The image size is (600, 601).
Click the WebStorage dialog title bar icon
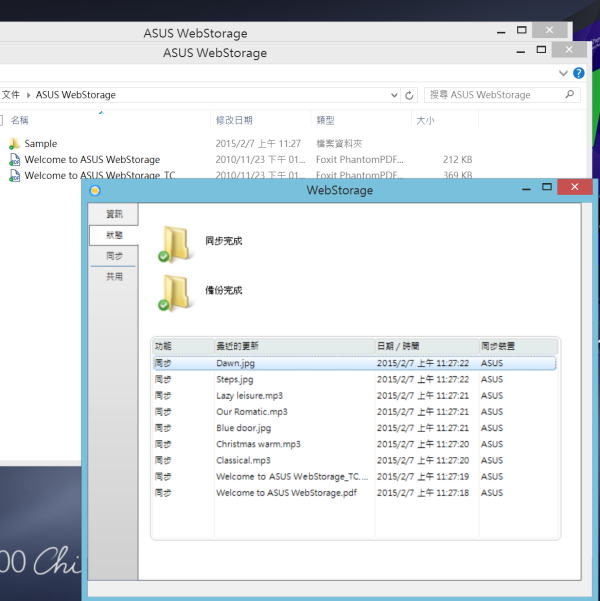(95, 190)
